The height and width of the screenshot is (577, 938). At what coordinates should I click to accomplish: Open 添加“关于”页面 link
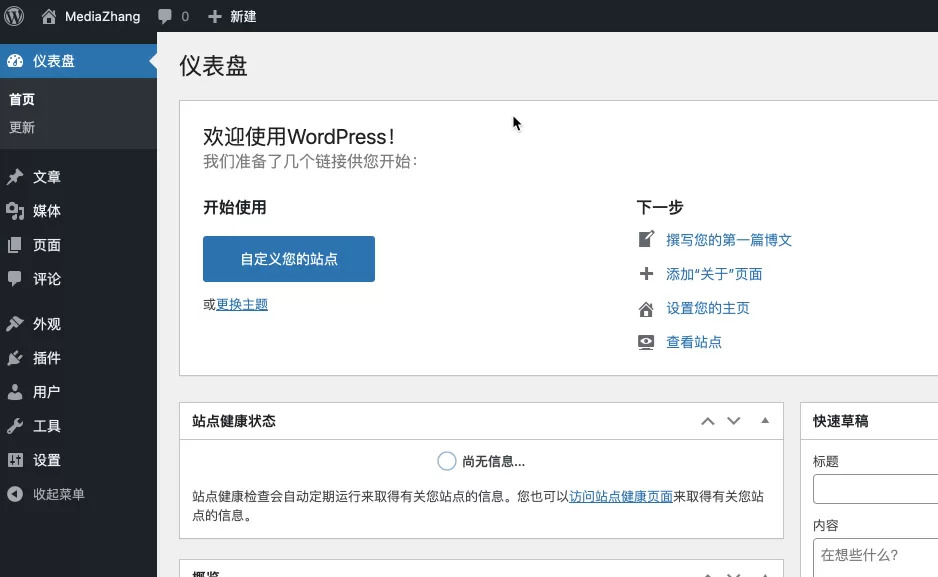coord(714,274)
